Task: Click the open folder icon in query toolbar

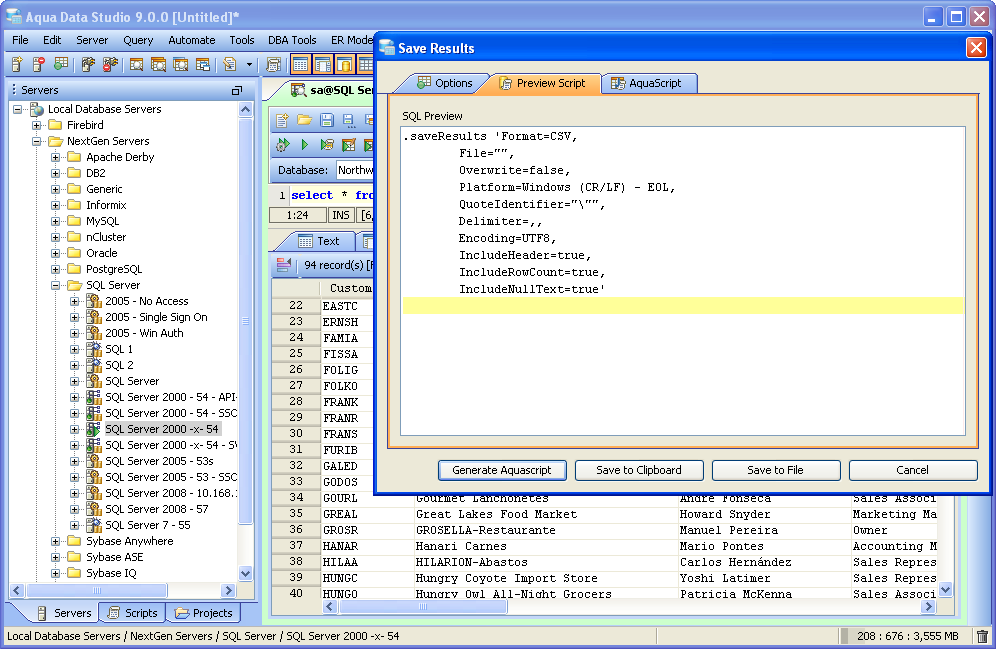Action: (x=304, y=120)
